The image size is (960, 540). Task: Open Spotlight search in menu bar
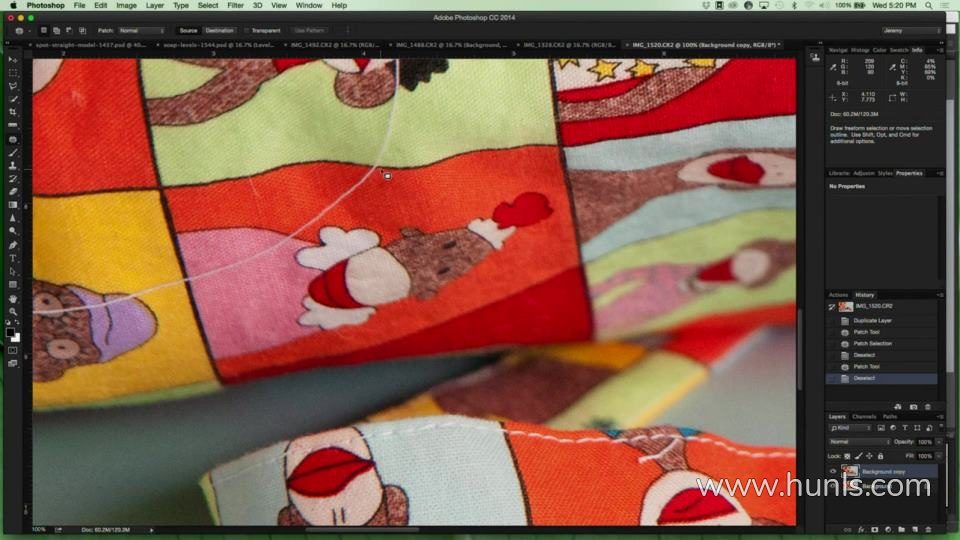[x=928, y=5]
